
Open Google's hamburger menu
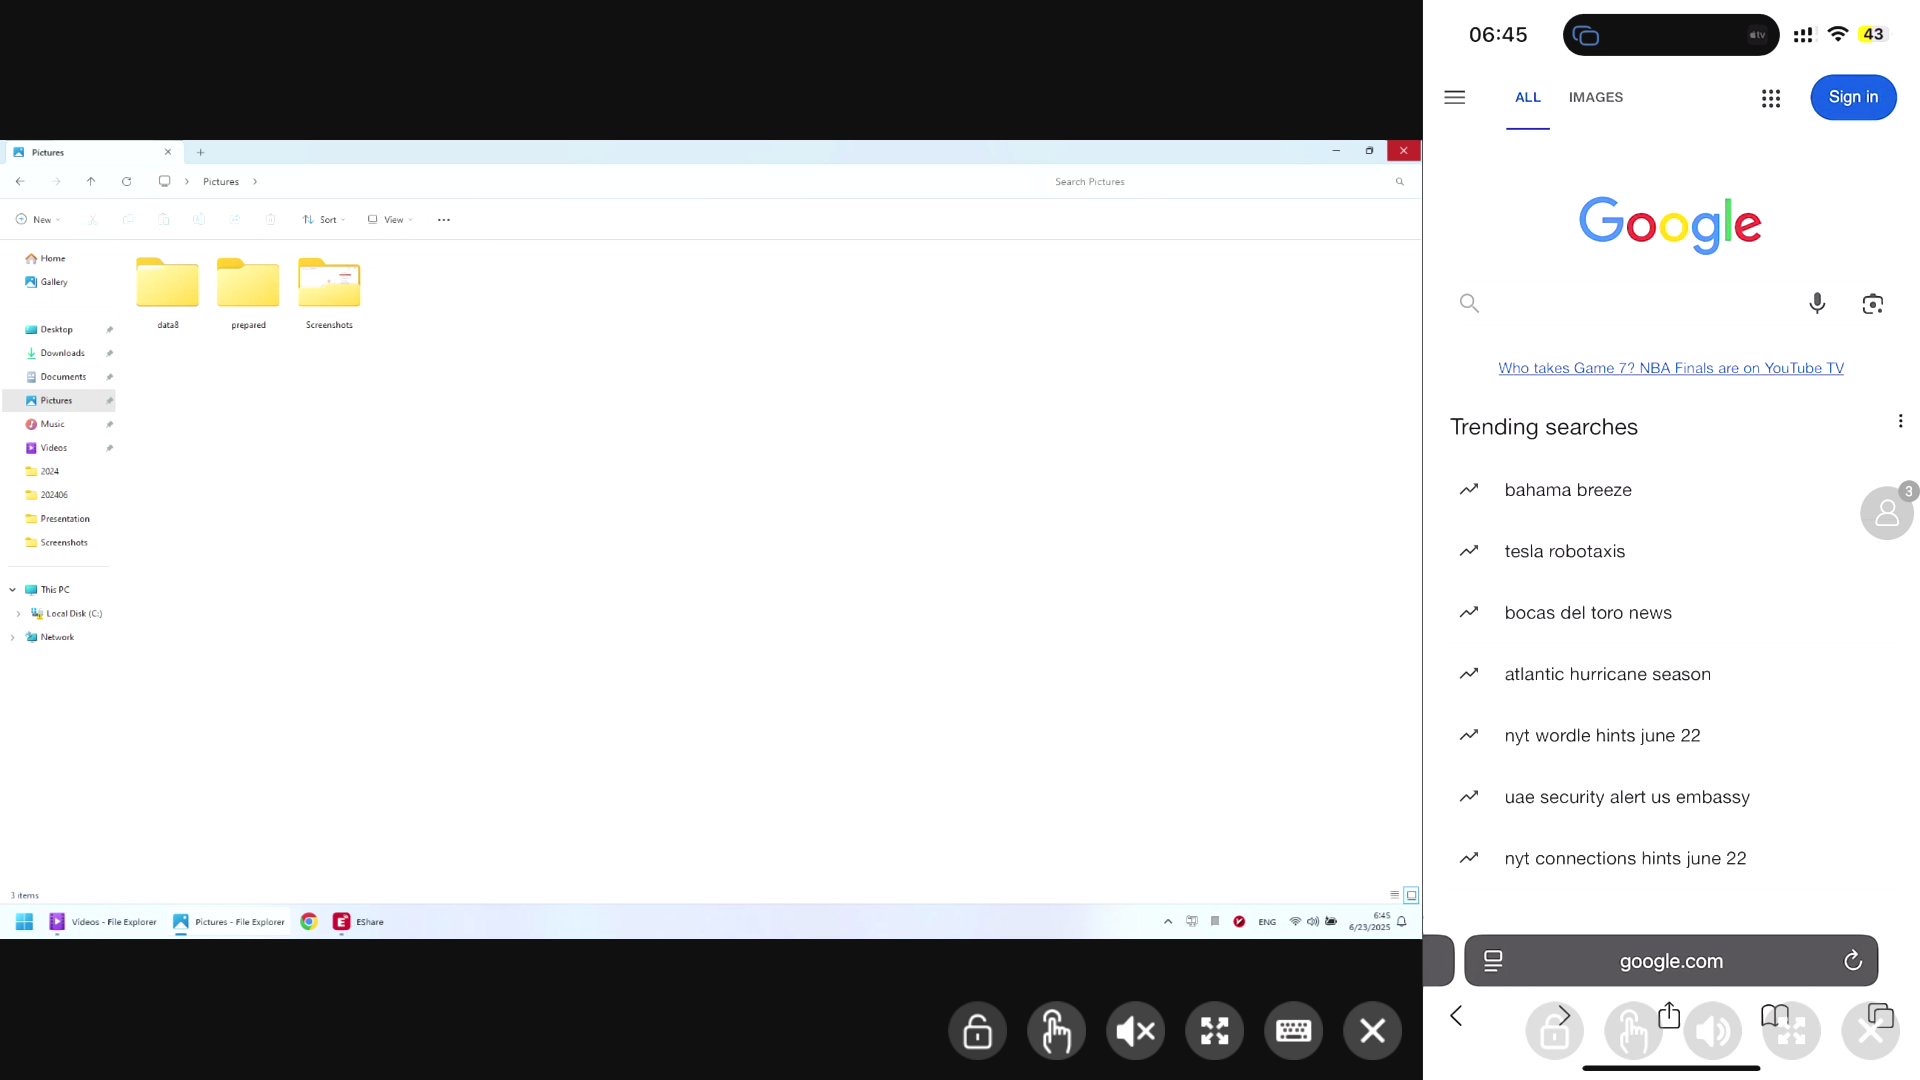(x=1454, y=97)
